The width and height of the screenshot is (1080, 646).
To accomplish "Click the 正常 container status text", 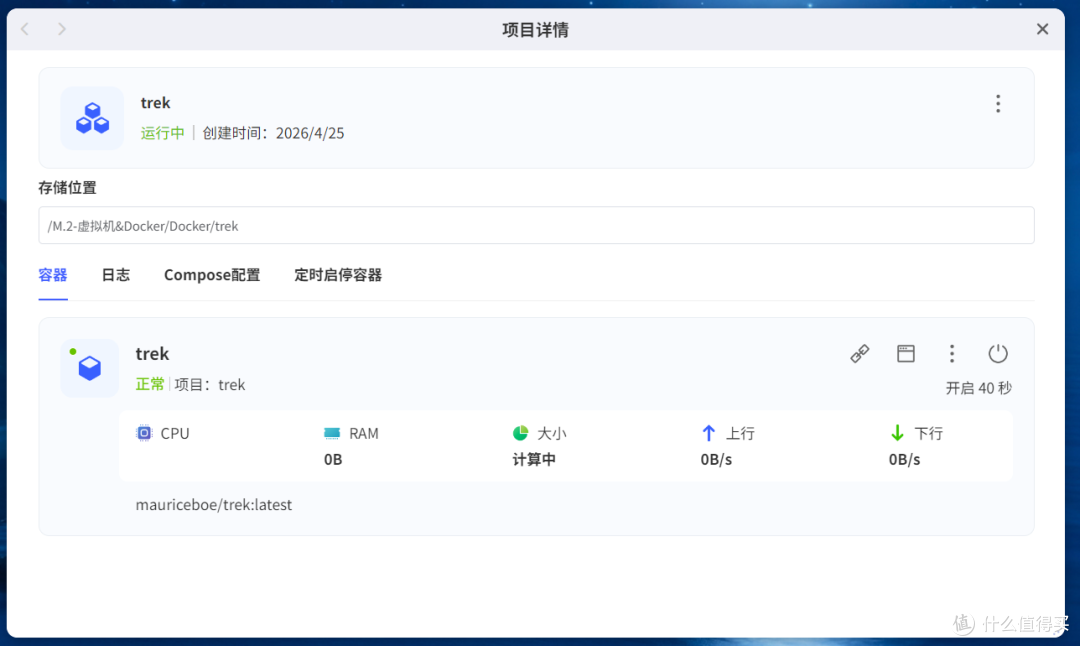I will 150,384.
